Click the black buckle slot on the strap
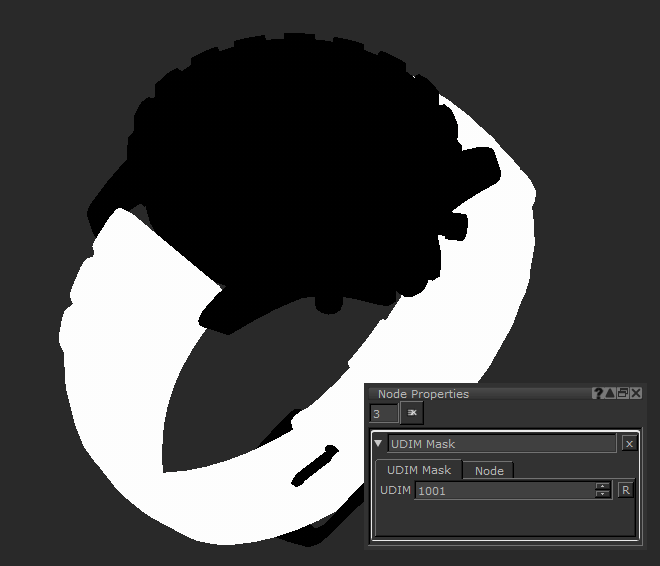This screenshot has height=566, width=660. pyautogui.click(x=315, y=462)
